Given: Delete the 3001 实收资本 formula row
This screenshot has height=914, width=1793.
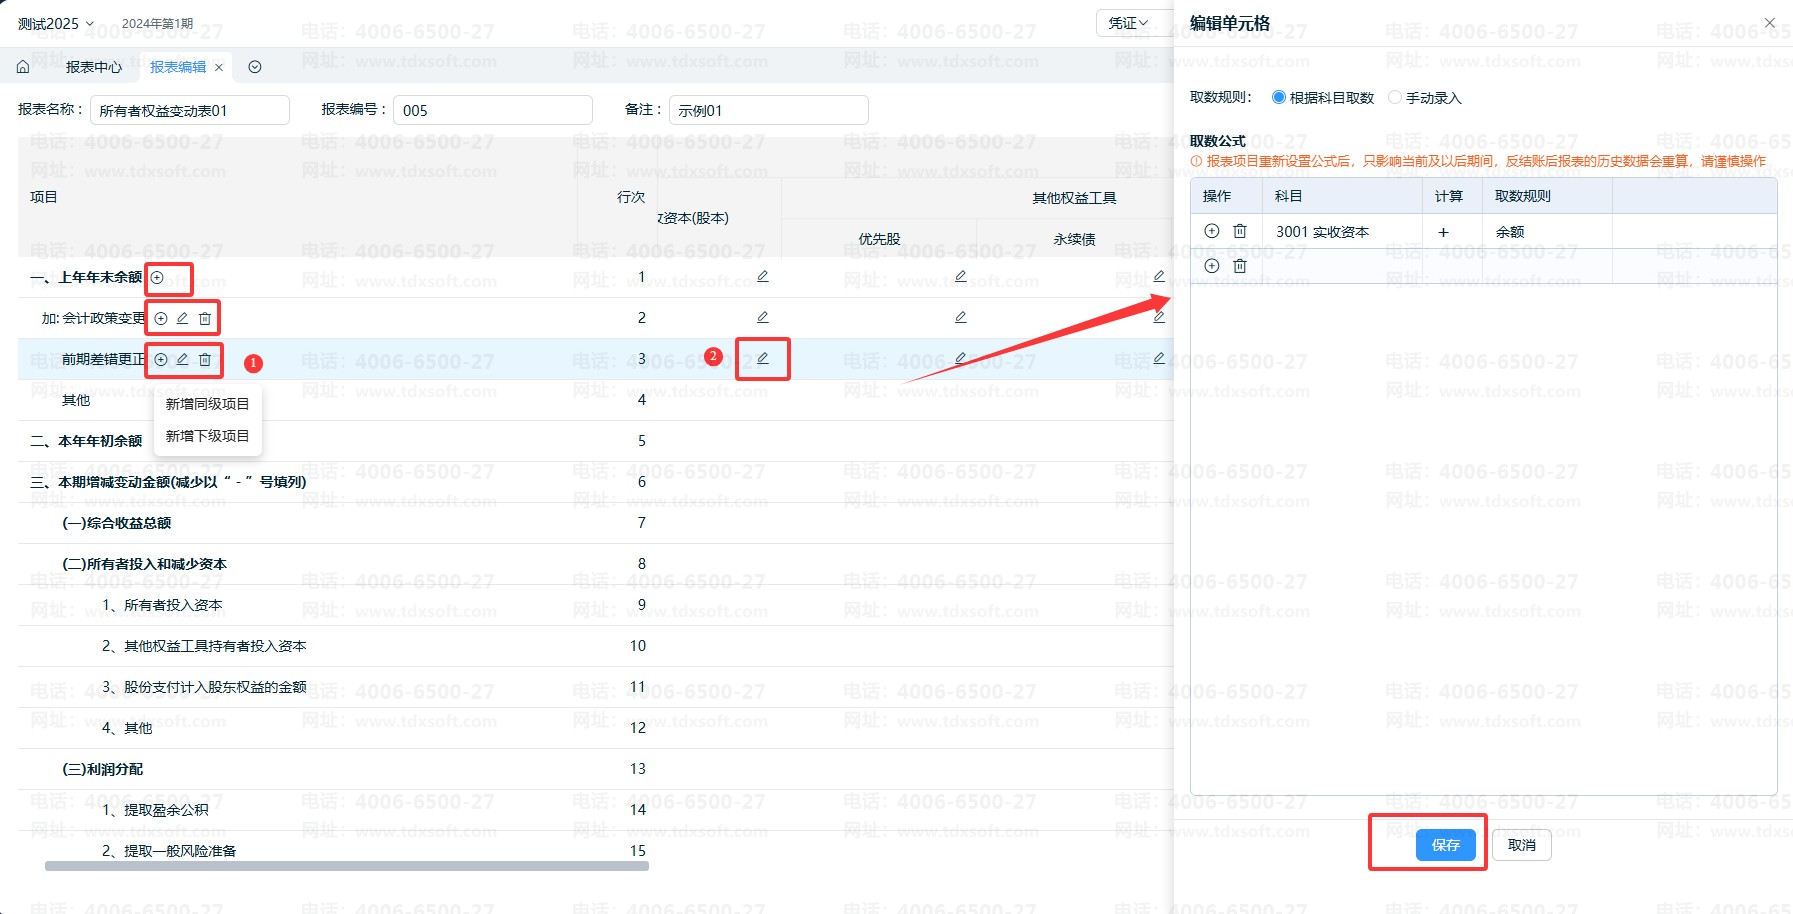Looking at the screenshot, I should point(1240,231).
